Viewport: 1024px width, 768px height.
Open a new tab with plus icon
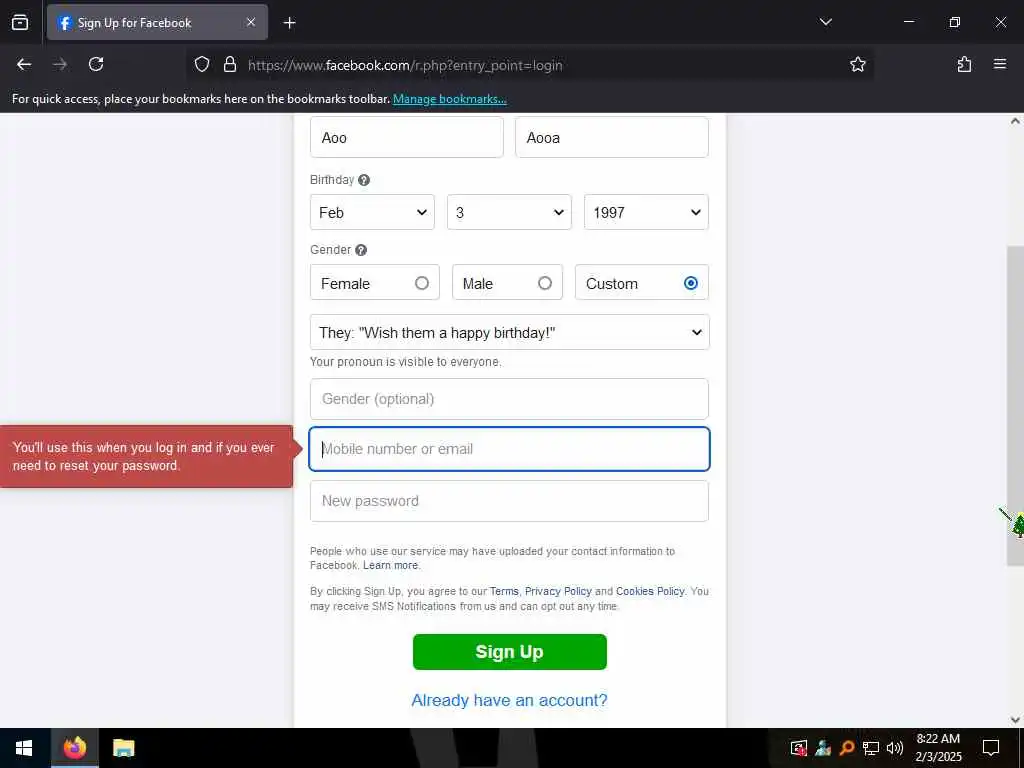289,23
